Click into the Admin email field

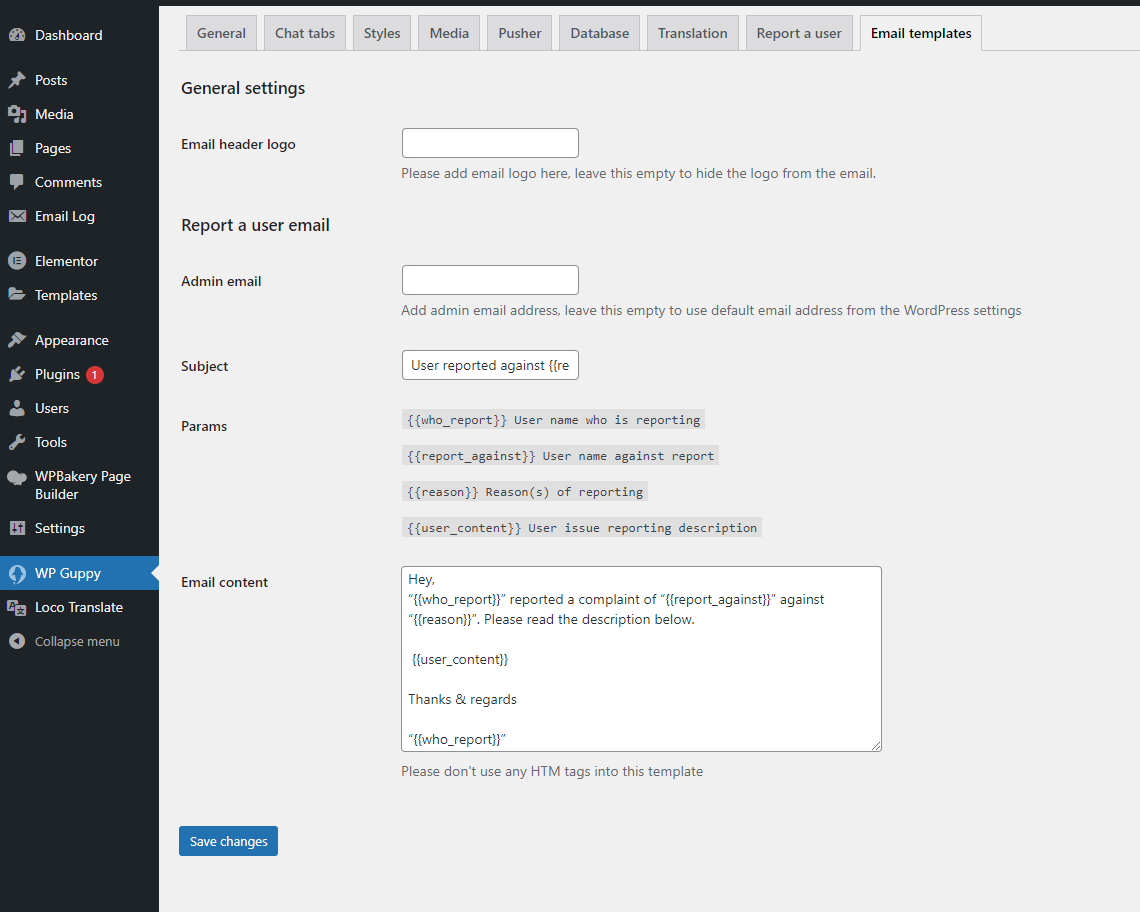tap(490, 280)
